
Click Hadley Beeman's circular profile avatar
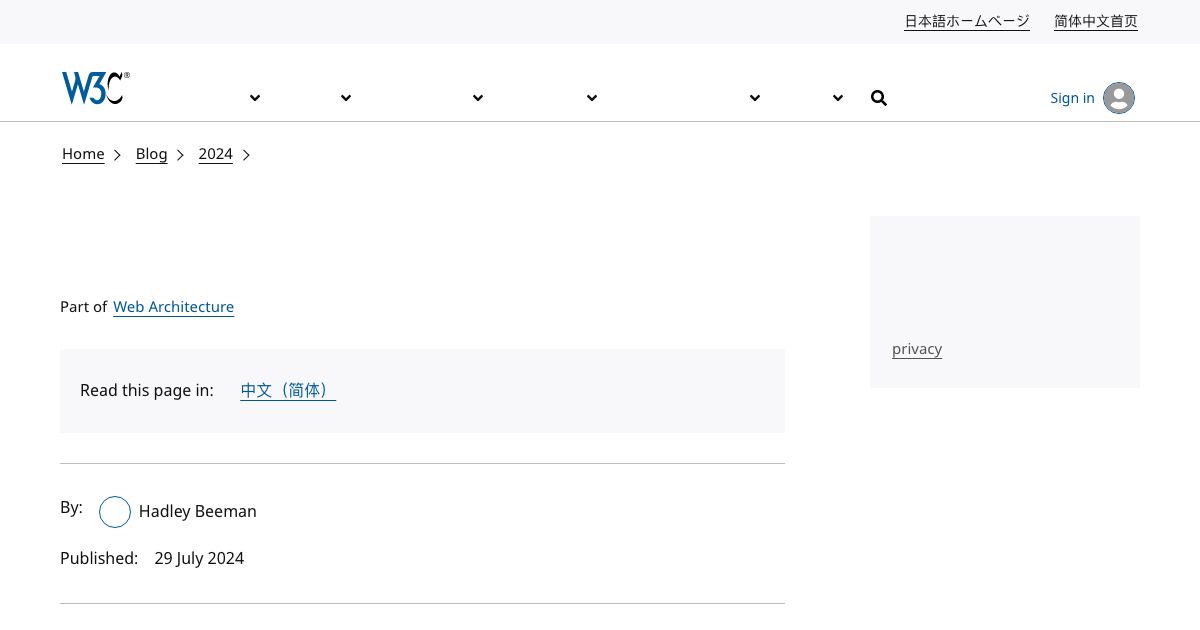pos(114,512)
